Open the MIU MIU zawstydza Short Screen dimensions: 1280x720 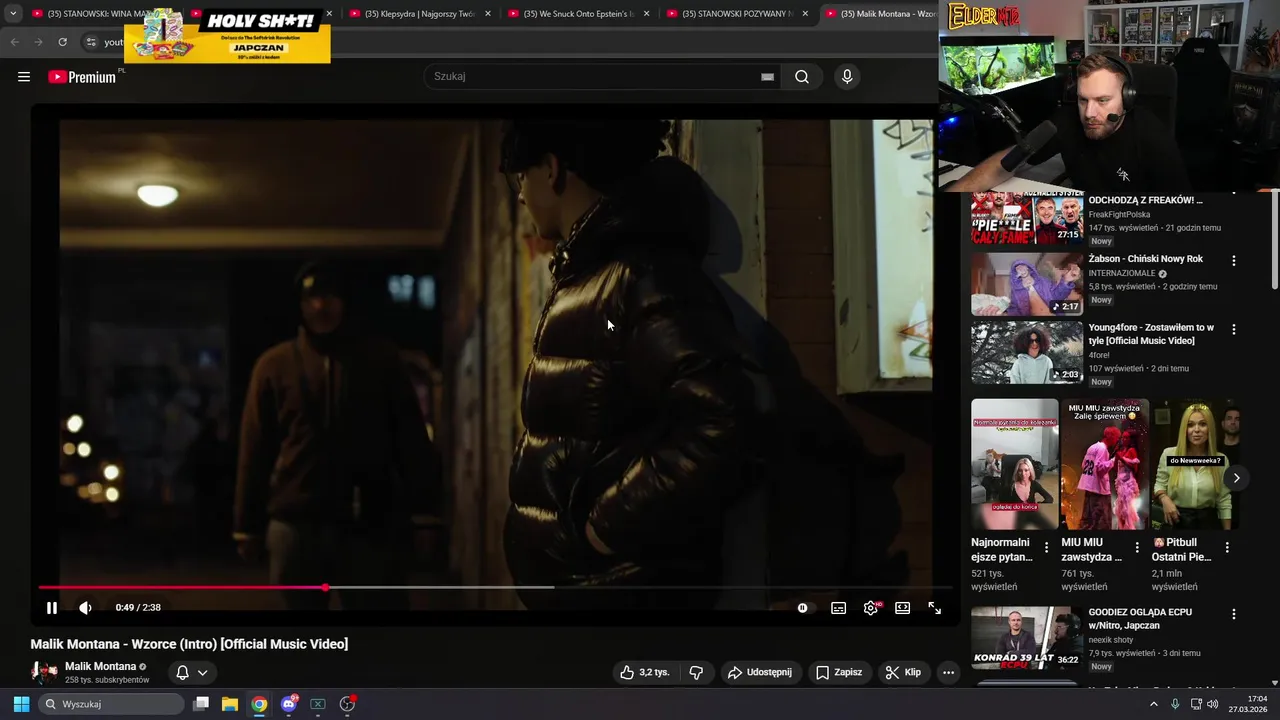point(1104,464)
